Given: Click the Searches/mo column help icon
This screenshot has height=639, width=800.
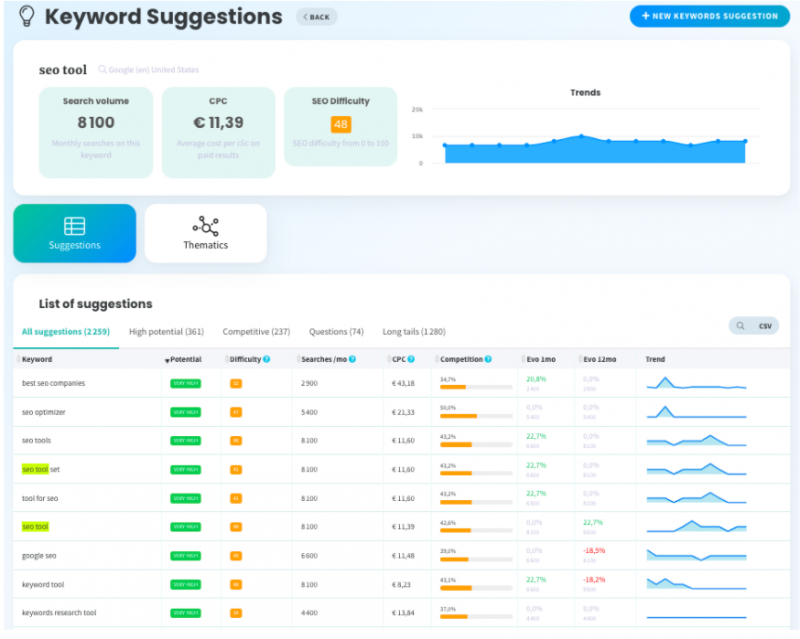Looking at the screenshot, I should pos(352,359).
